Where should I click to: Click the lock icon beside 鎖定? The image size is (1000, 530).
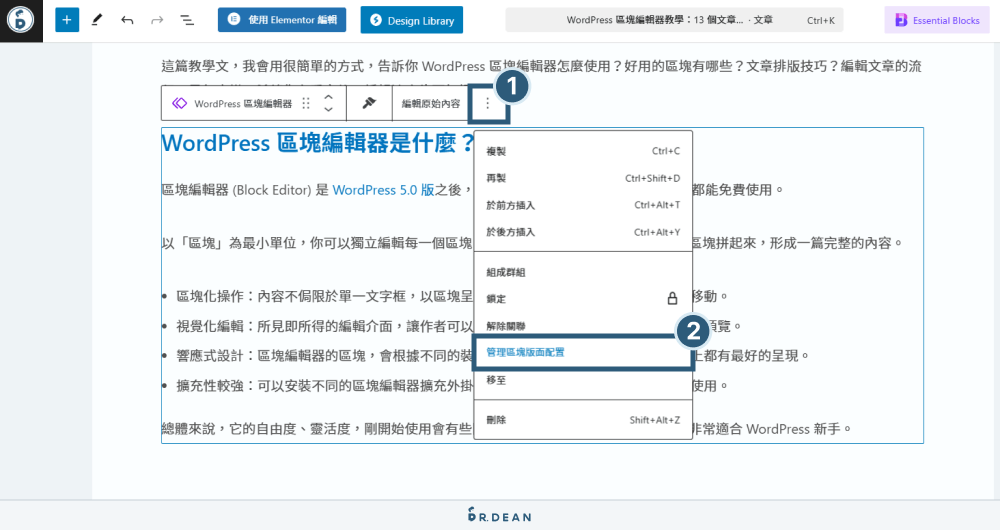coord(672,298)
